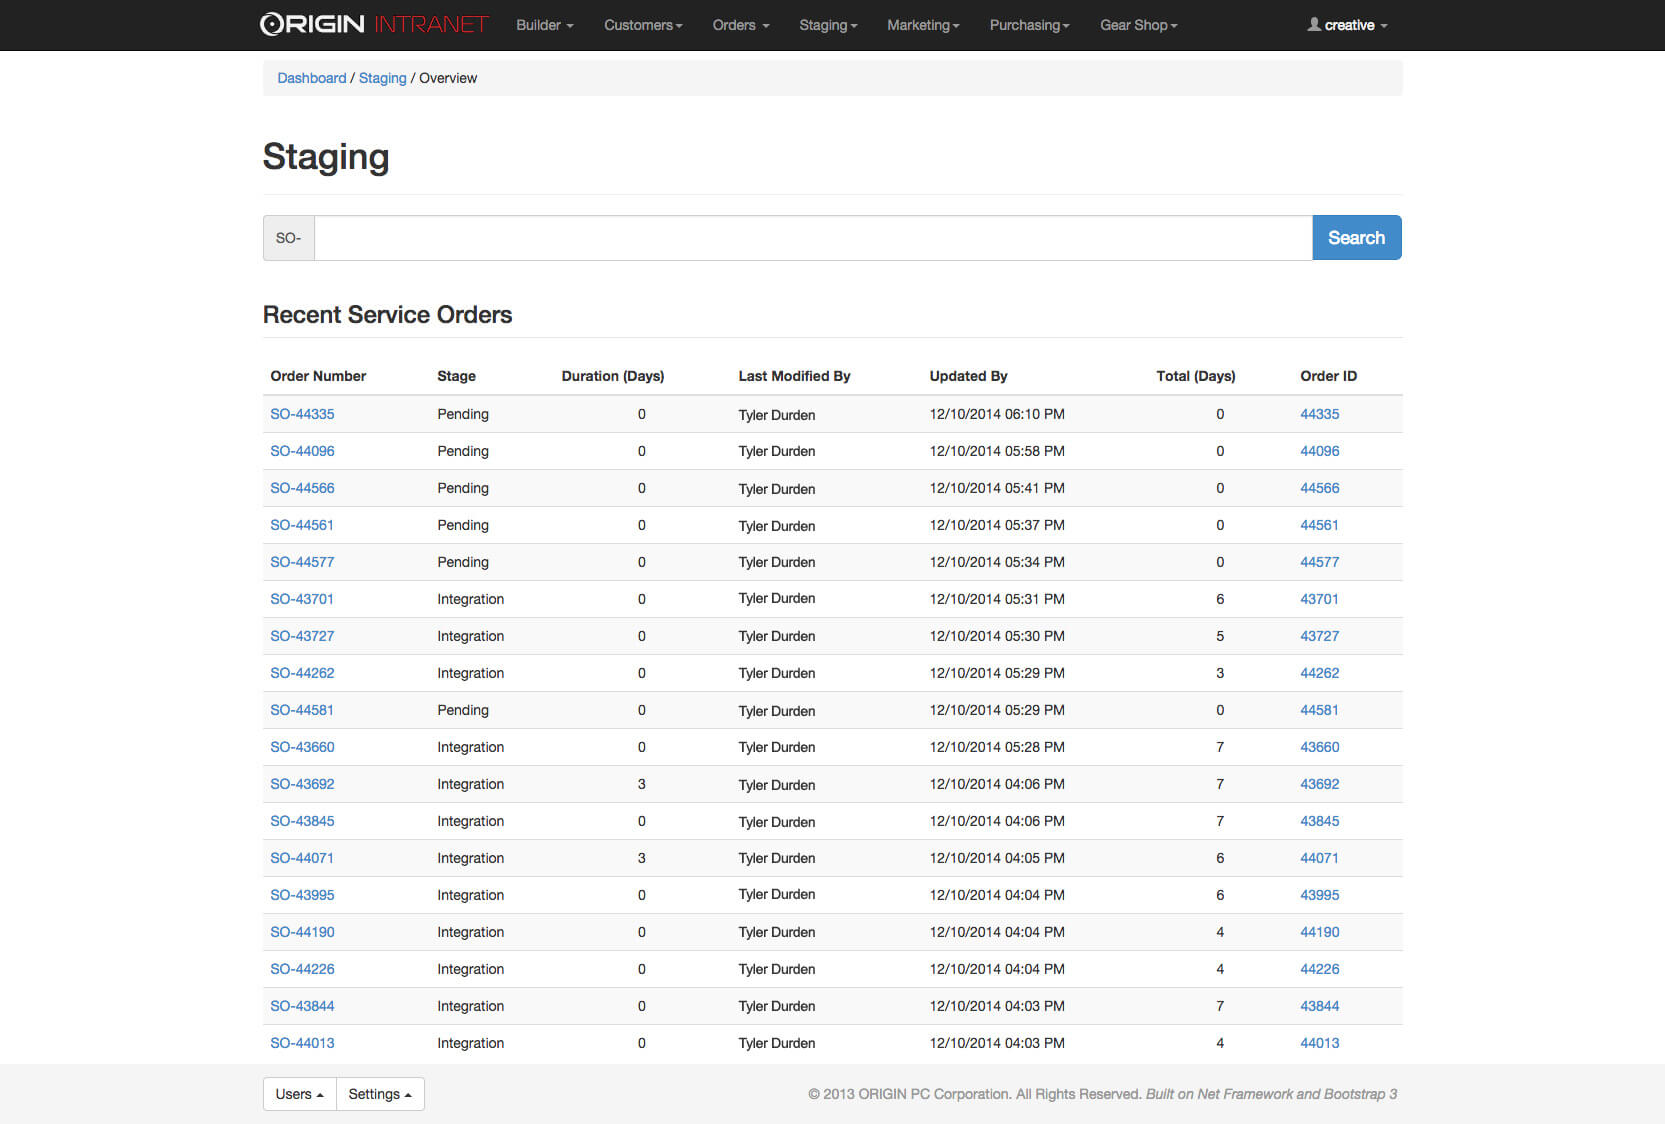Click Order ID link 43727
This screenshot has width=1665, height=1124.
[x=1319, y=636]
